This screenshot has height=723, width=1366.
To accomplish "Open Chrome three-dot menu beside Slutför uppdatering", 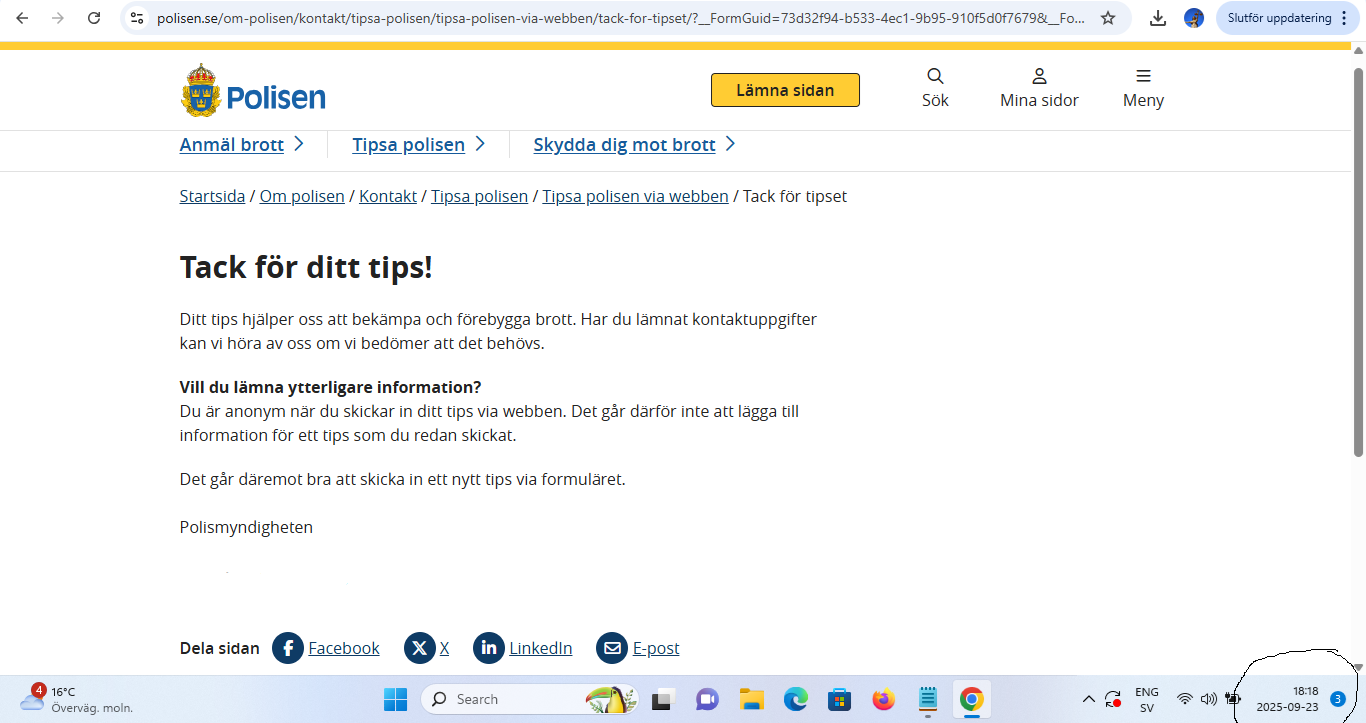I will point(1344,18).
